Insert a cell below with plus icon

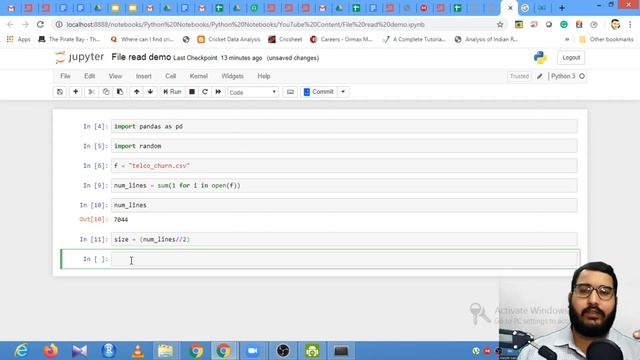point(76,92)
